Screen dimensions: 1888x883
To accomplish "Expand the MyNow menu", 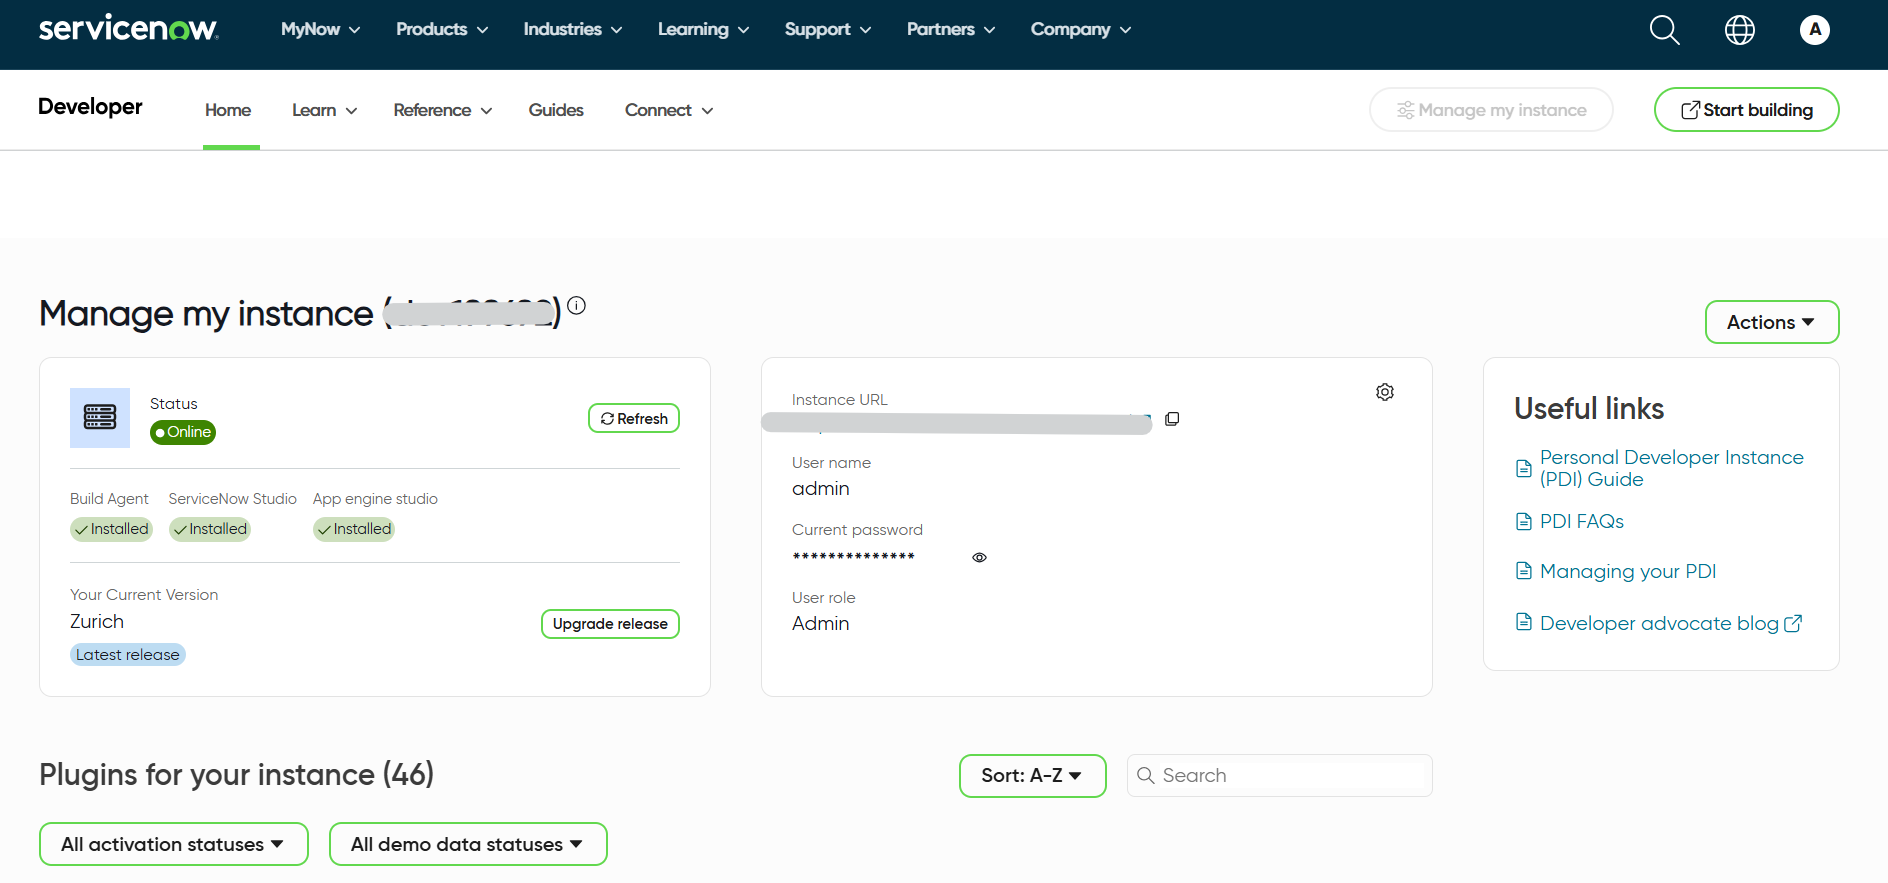I will [320, 29].
